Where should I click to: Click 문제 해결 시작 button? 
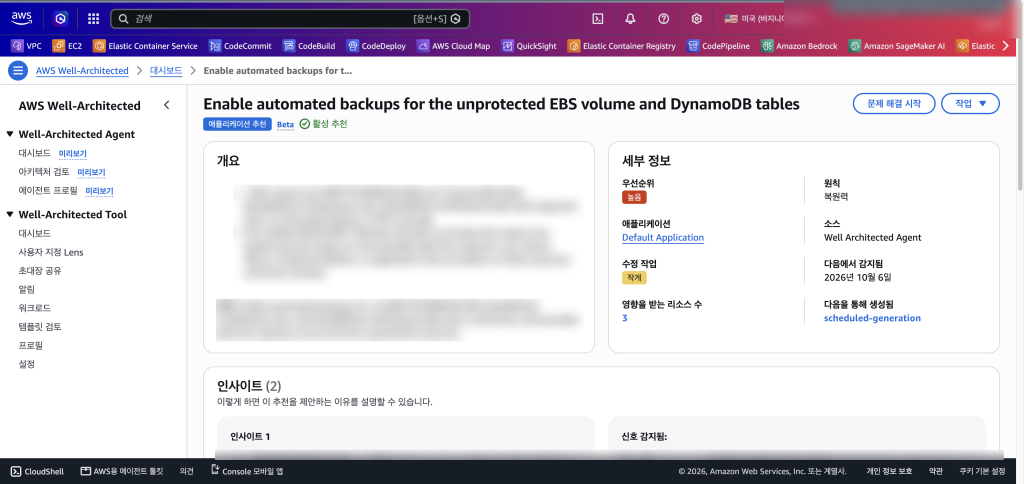(x=894, y=104)
